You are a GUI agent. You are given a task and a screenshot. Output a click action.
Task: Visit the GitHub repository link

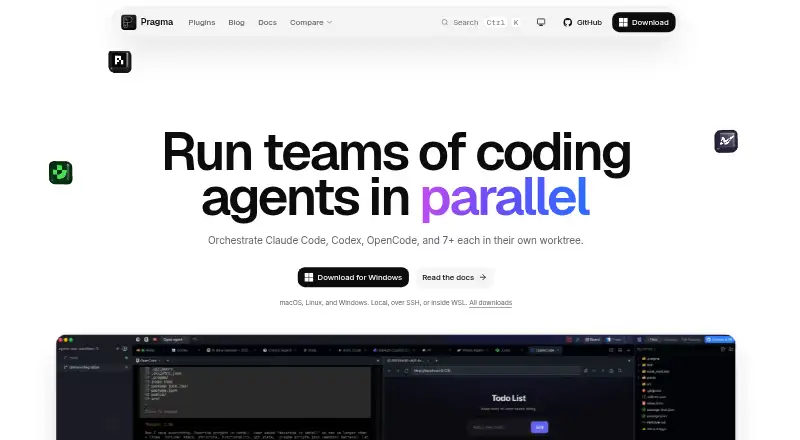(583, 22)
